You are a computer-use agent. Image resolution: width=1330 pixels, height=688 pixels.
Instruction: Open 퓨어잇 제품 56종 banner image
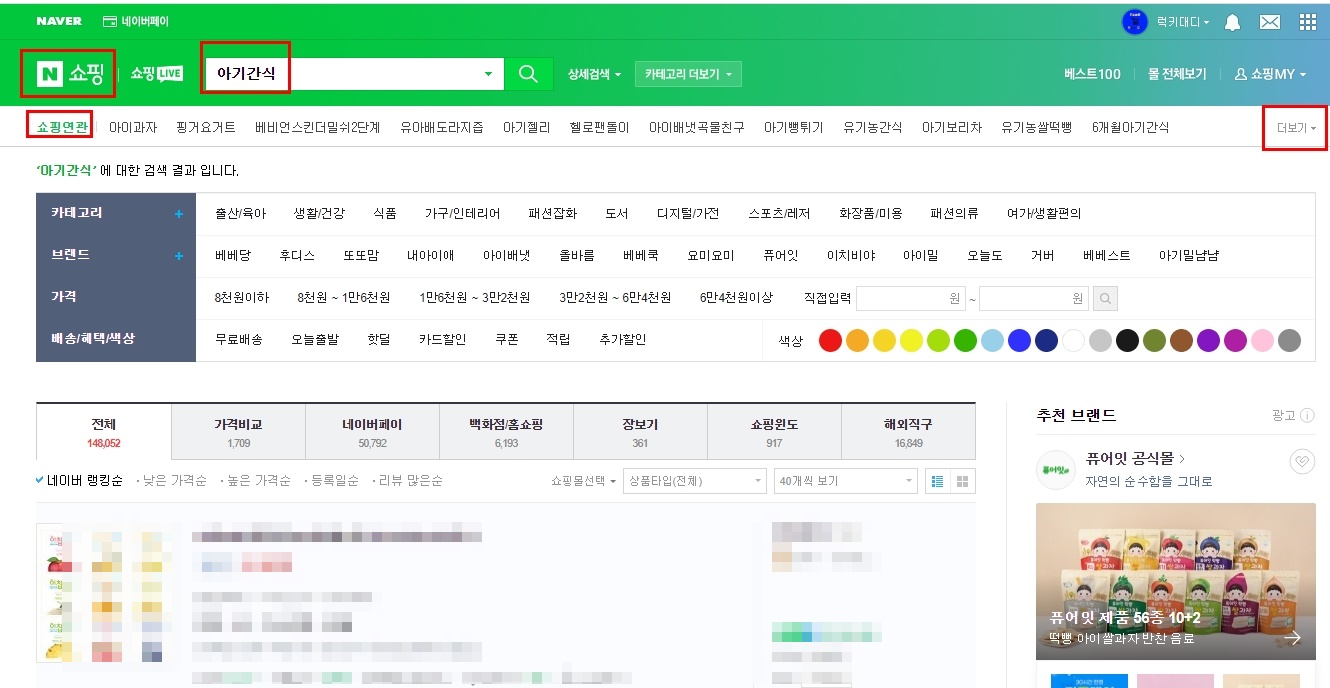tap(1176, 581)
